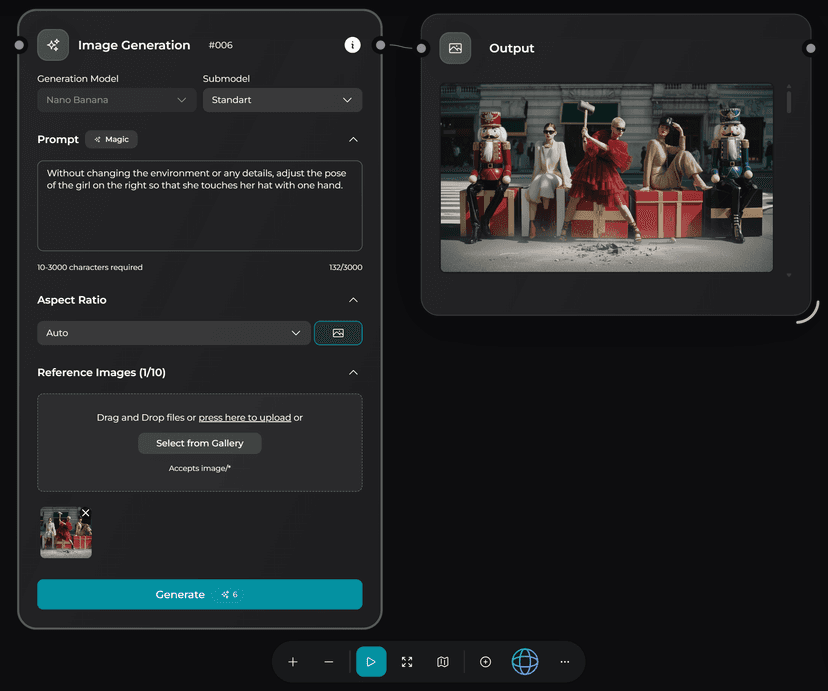
Task: Zoom out with the minus icon
Action: coord(329,662)
